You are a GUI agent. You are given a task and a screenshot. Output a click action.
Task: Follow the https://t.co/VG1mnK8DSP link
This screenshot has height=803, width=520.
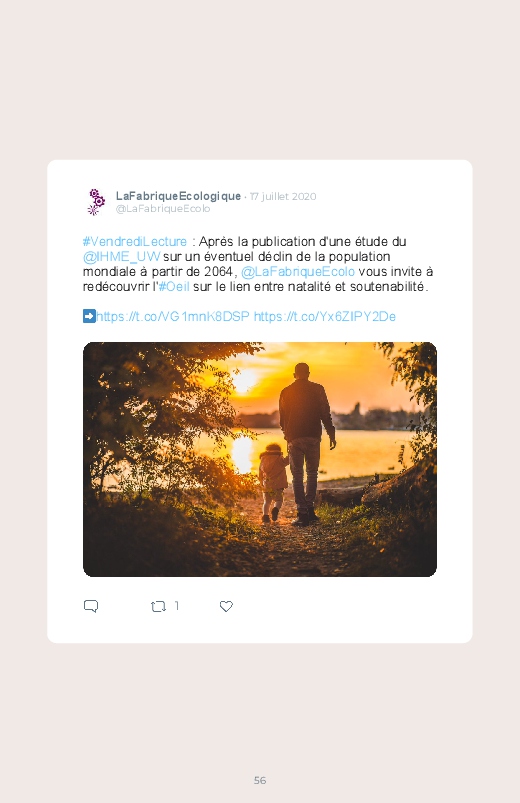(x=173, y=316)
